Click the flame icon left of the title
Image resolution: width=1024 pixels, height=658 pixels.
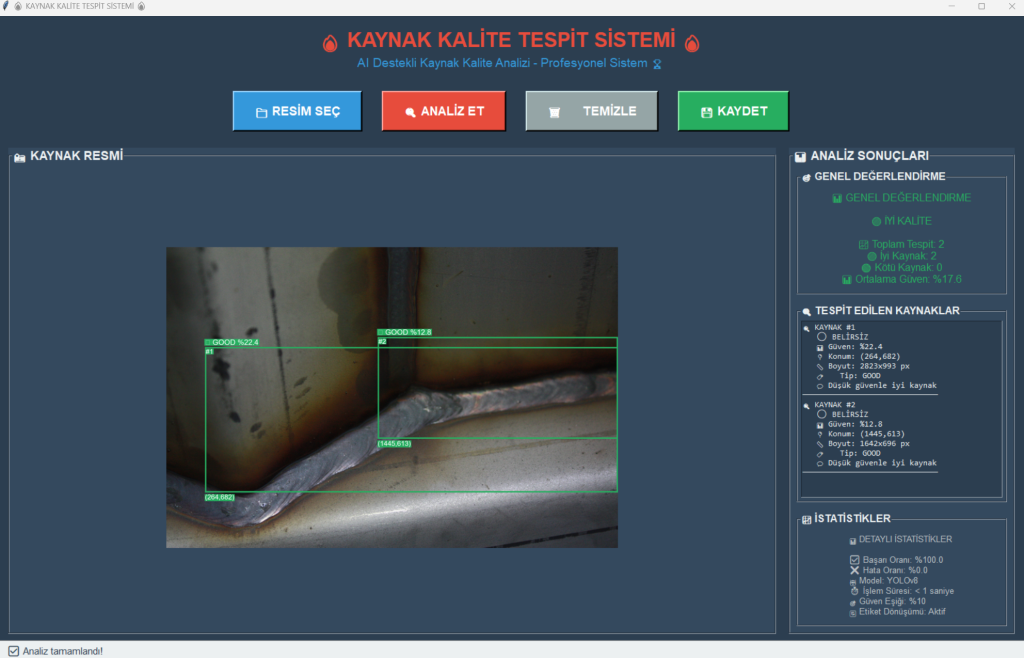pos(330,43)
